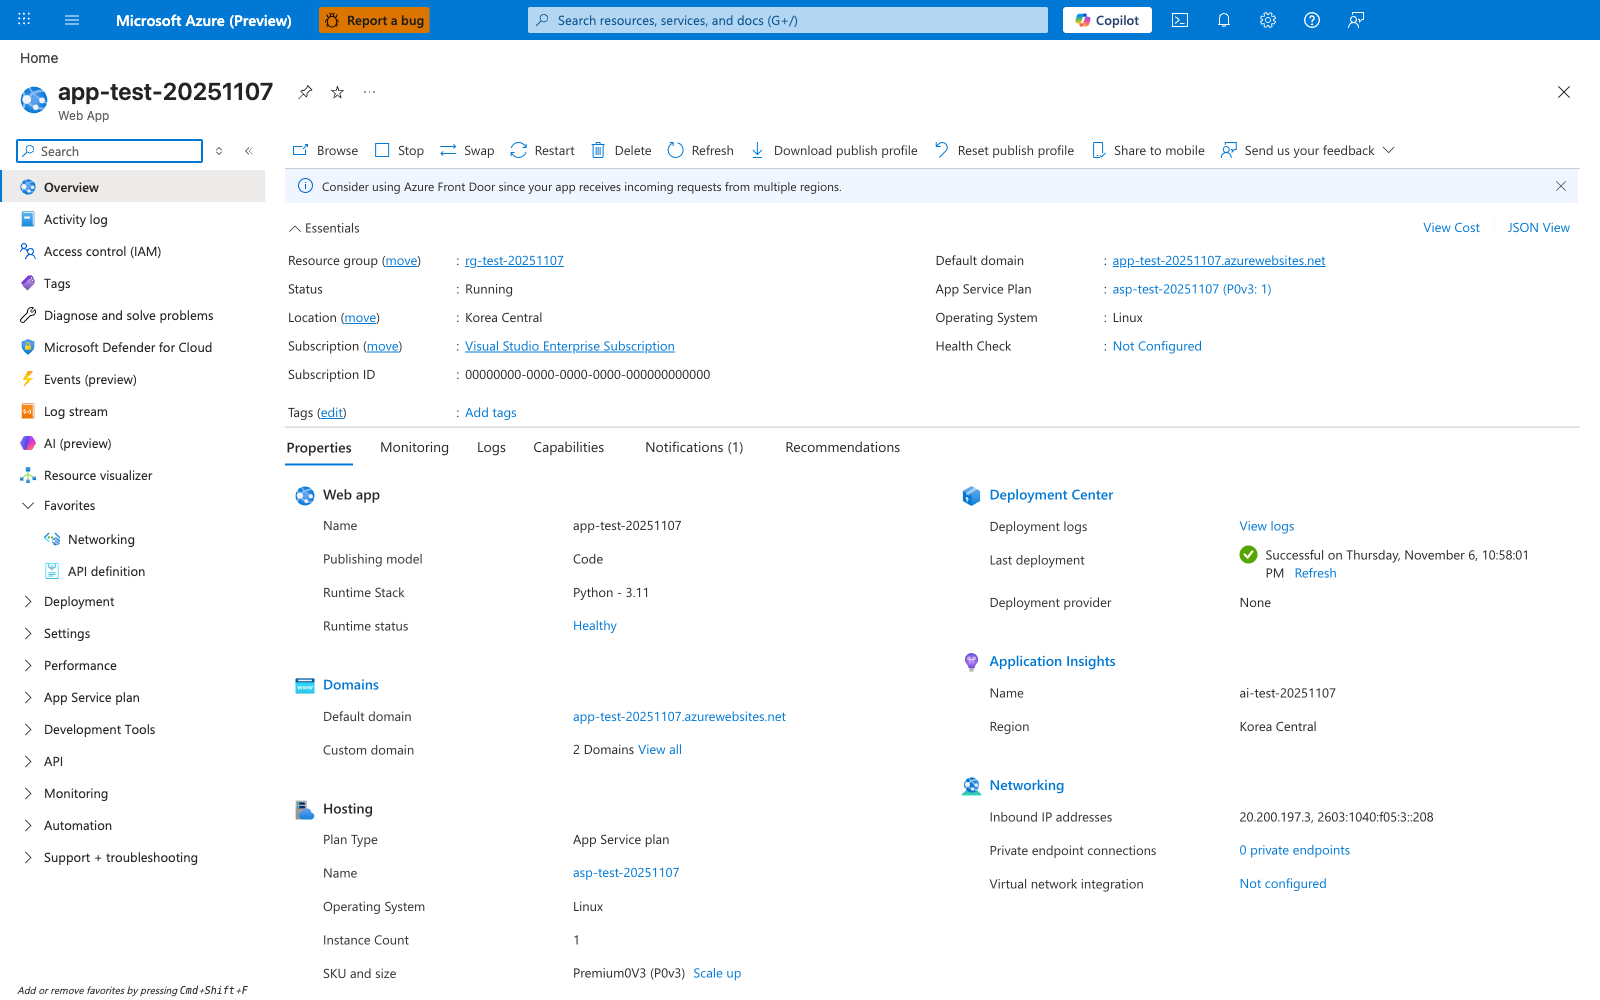Click Copilot button
The height and width of the screenshot is (1000, 1600).
tap(1107, 20)
